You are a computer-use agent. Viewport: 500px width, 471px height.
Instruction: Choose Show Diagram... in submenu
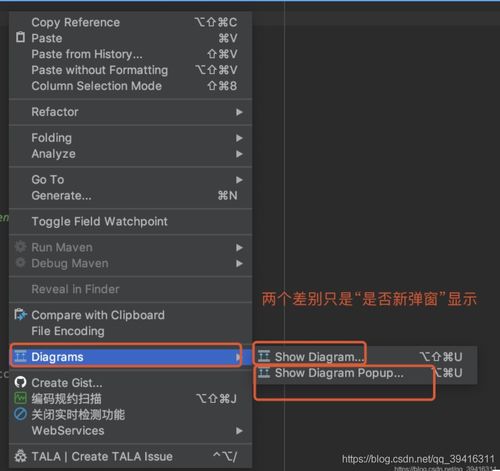(365, 357)
